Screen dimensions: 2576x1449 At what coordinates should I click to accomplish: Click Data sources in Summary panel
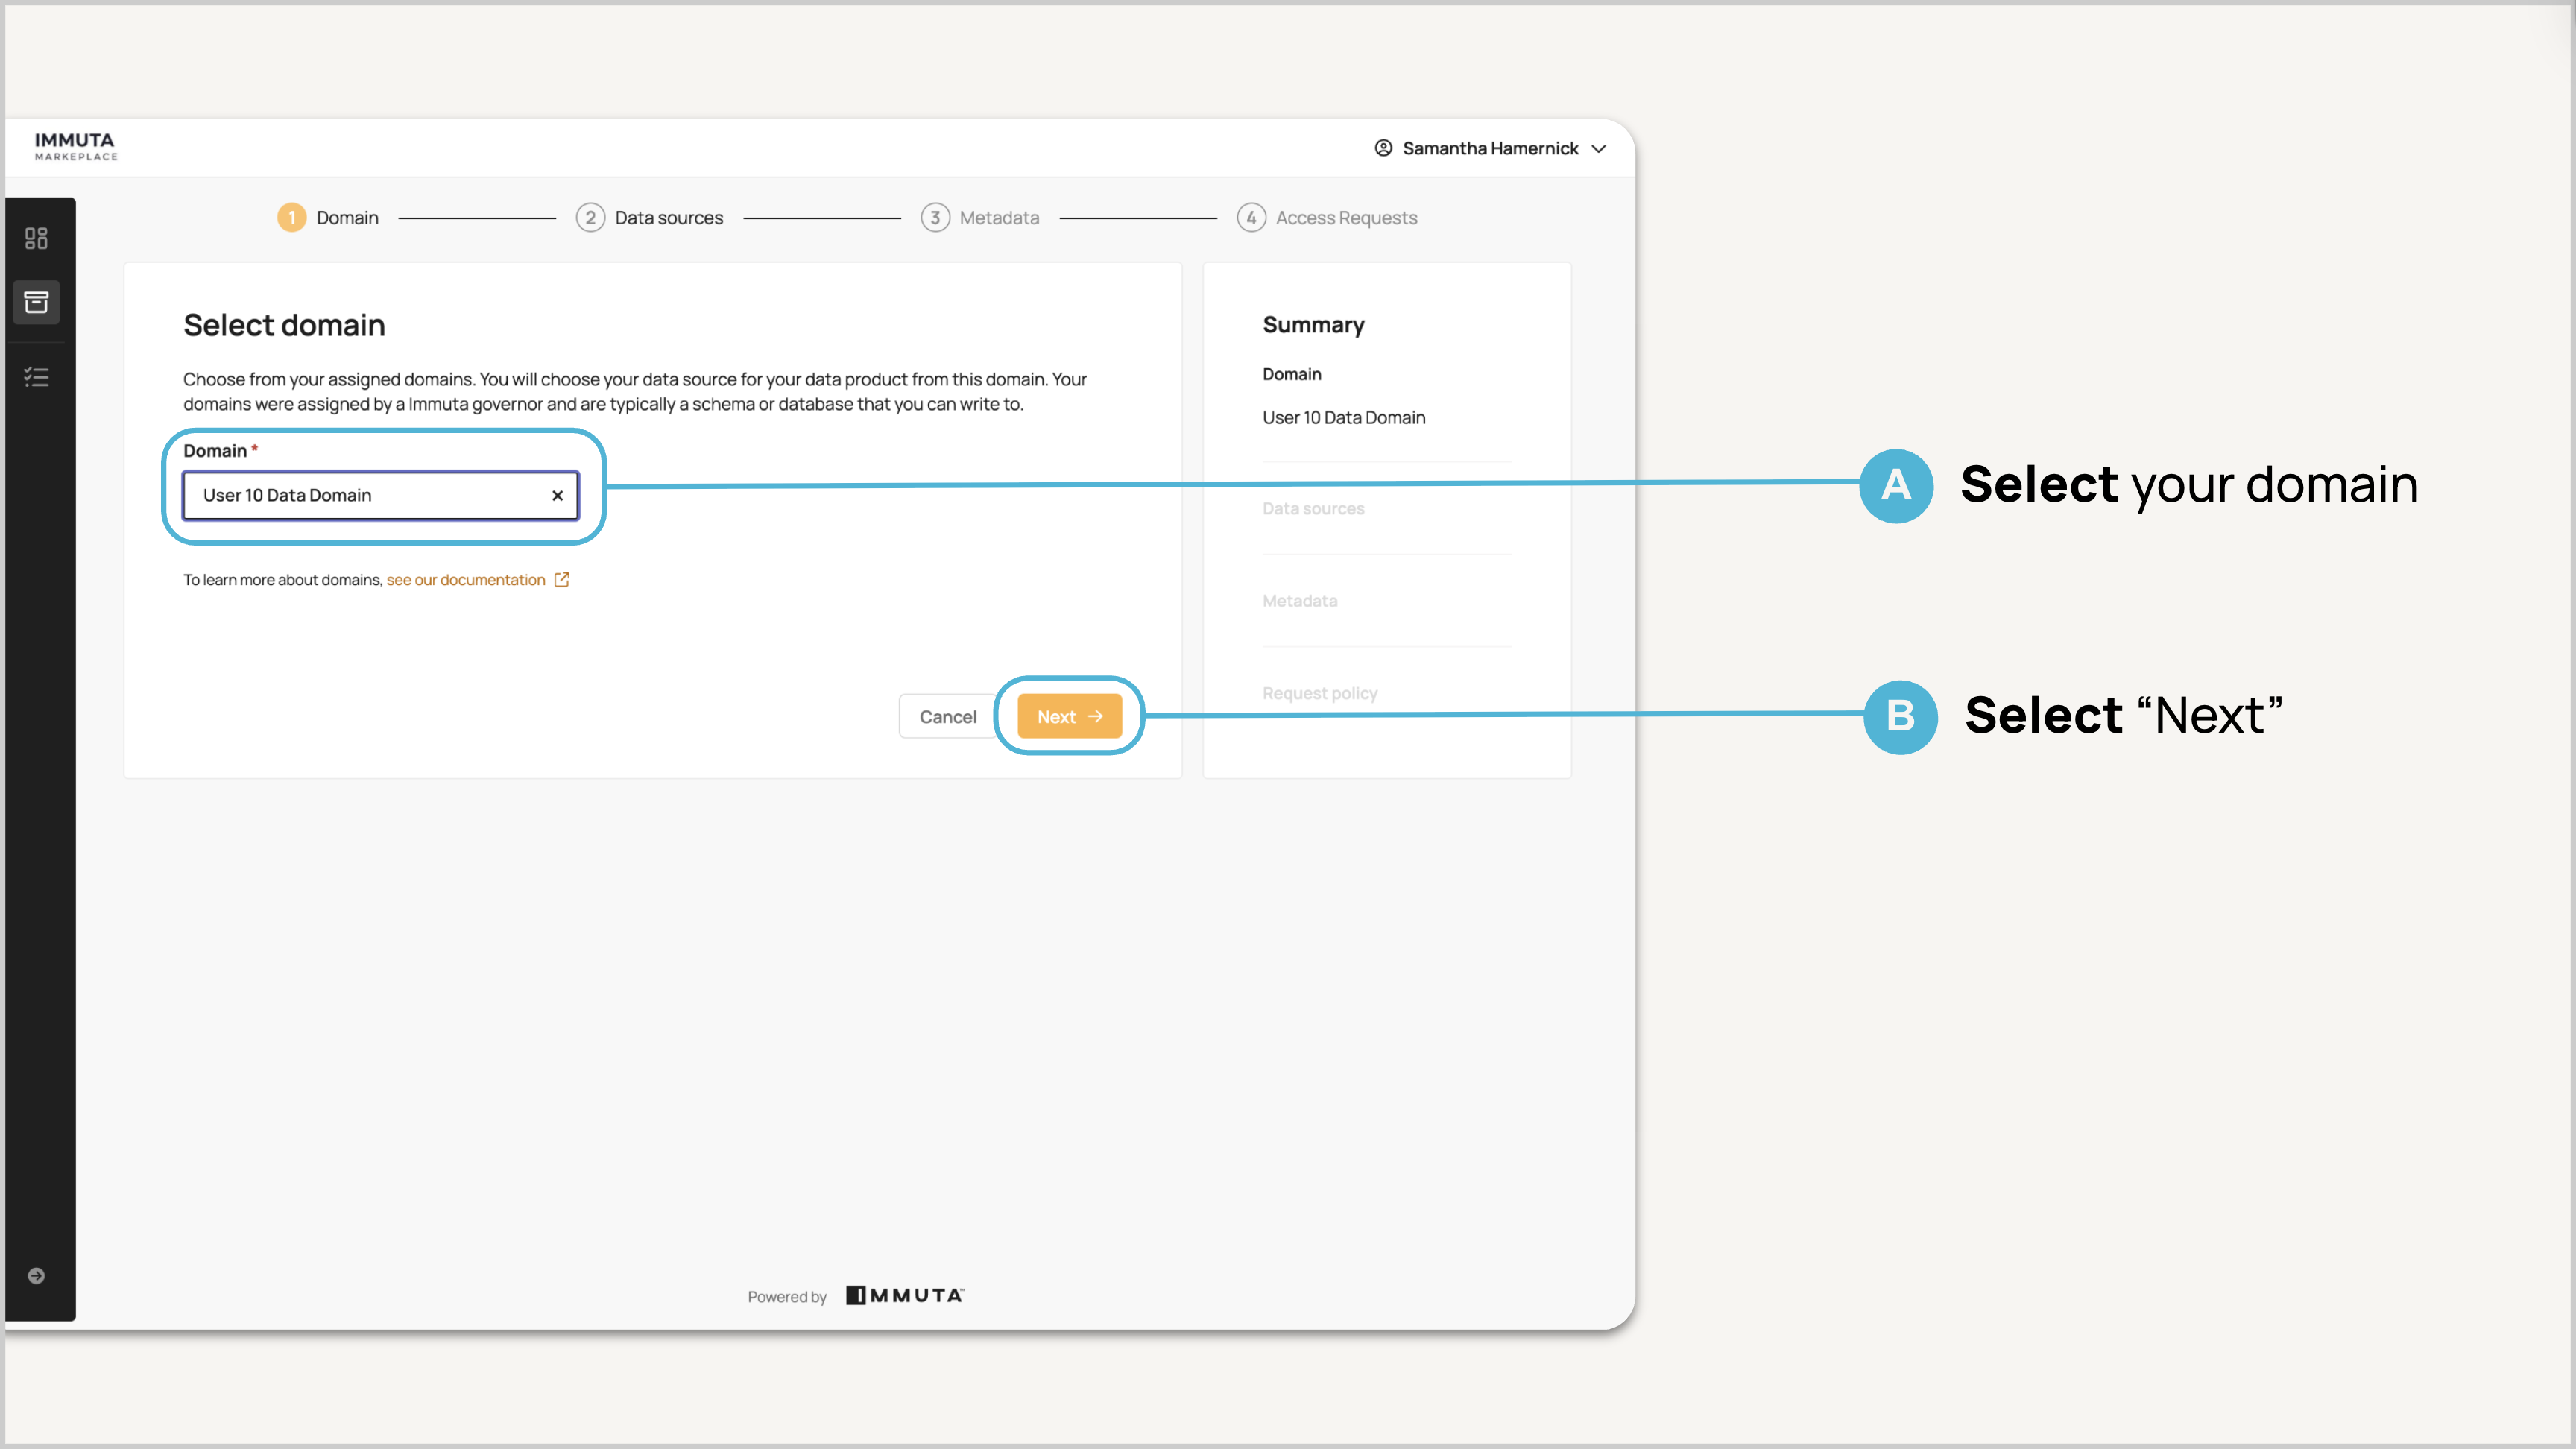click(x=1313, y=509)
